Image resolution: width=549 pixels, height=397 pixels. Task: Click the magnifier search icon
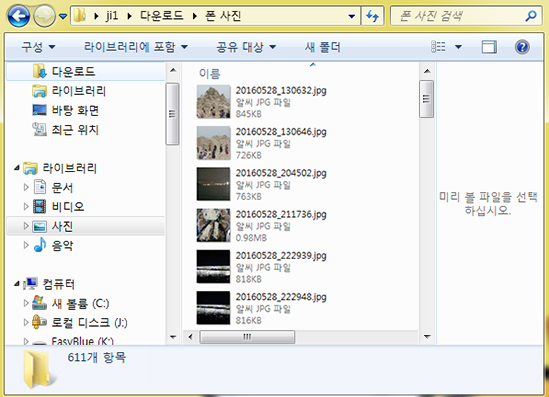pos(531,16)
